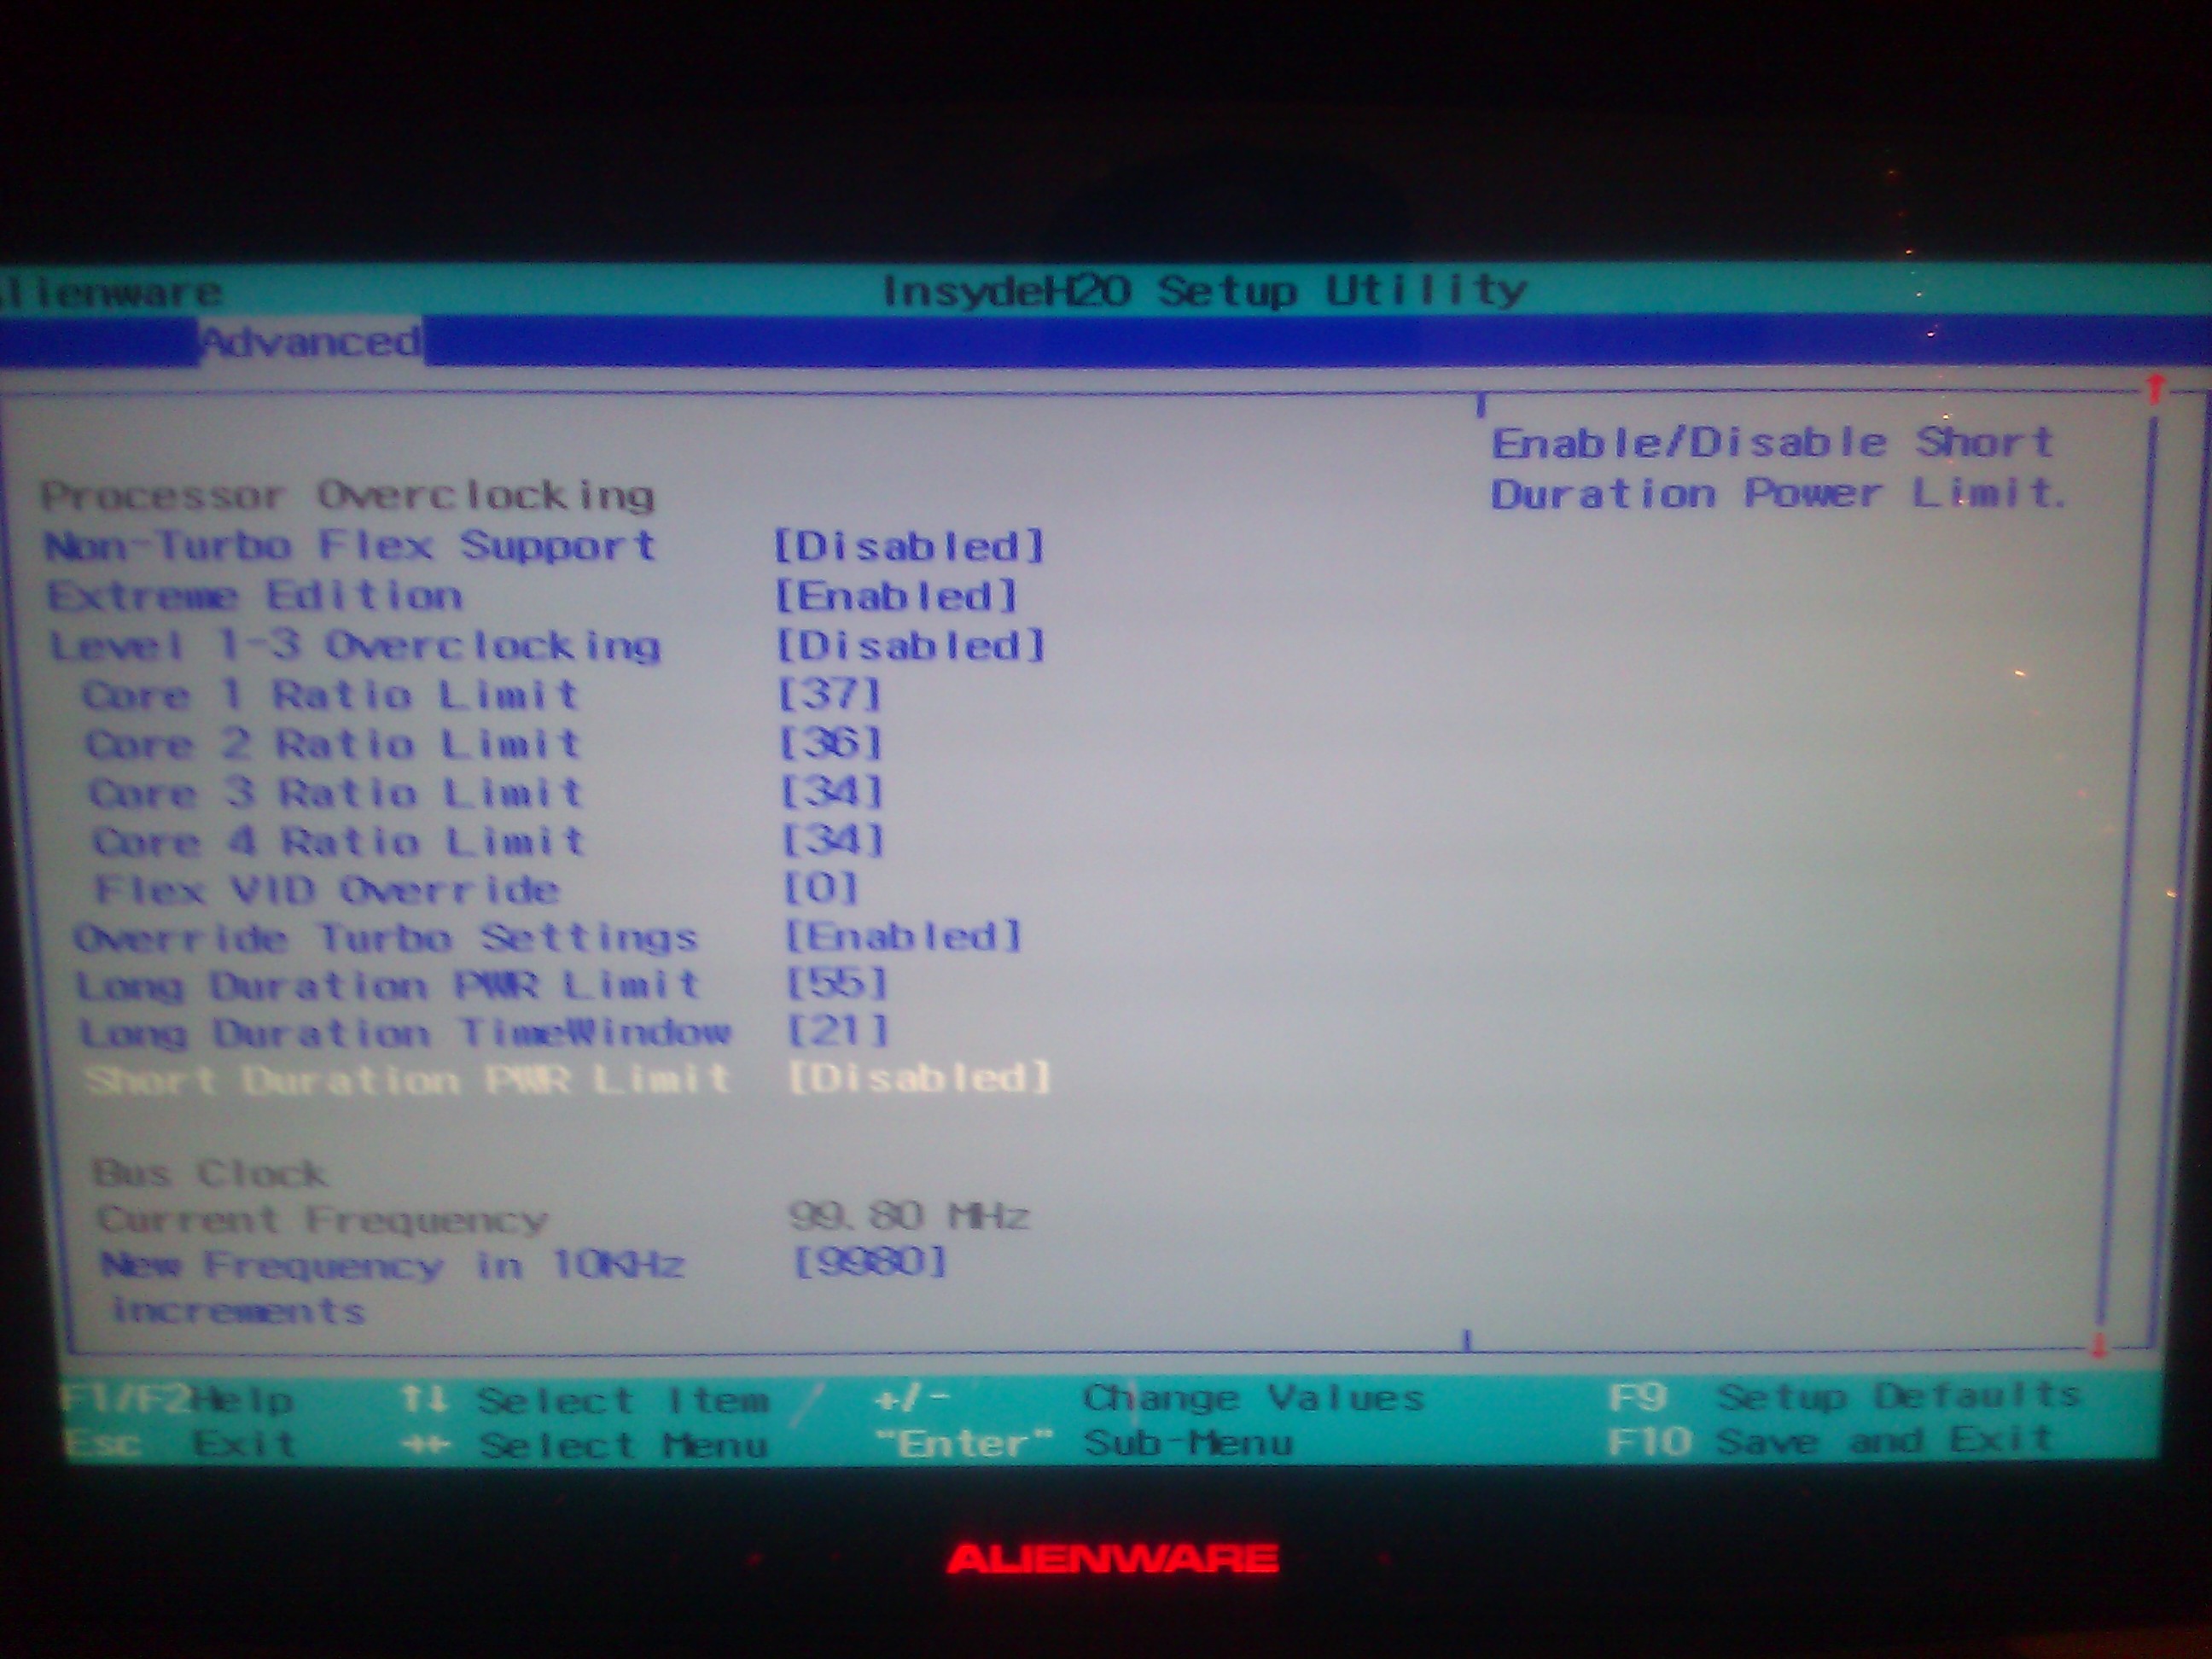Select New Frequency value 9980
This screenshot has width=2212, height=1659.
pyautogui.click(x=870, y=1262)
